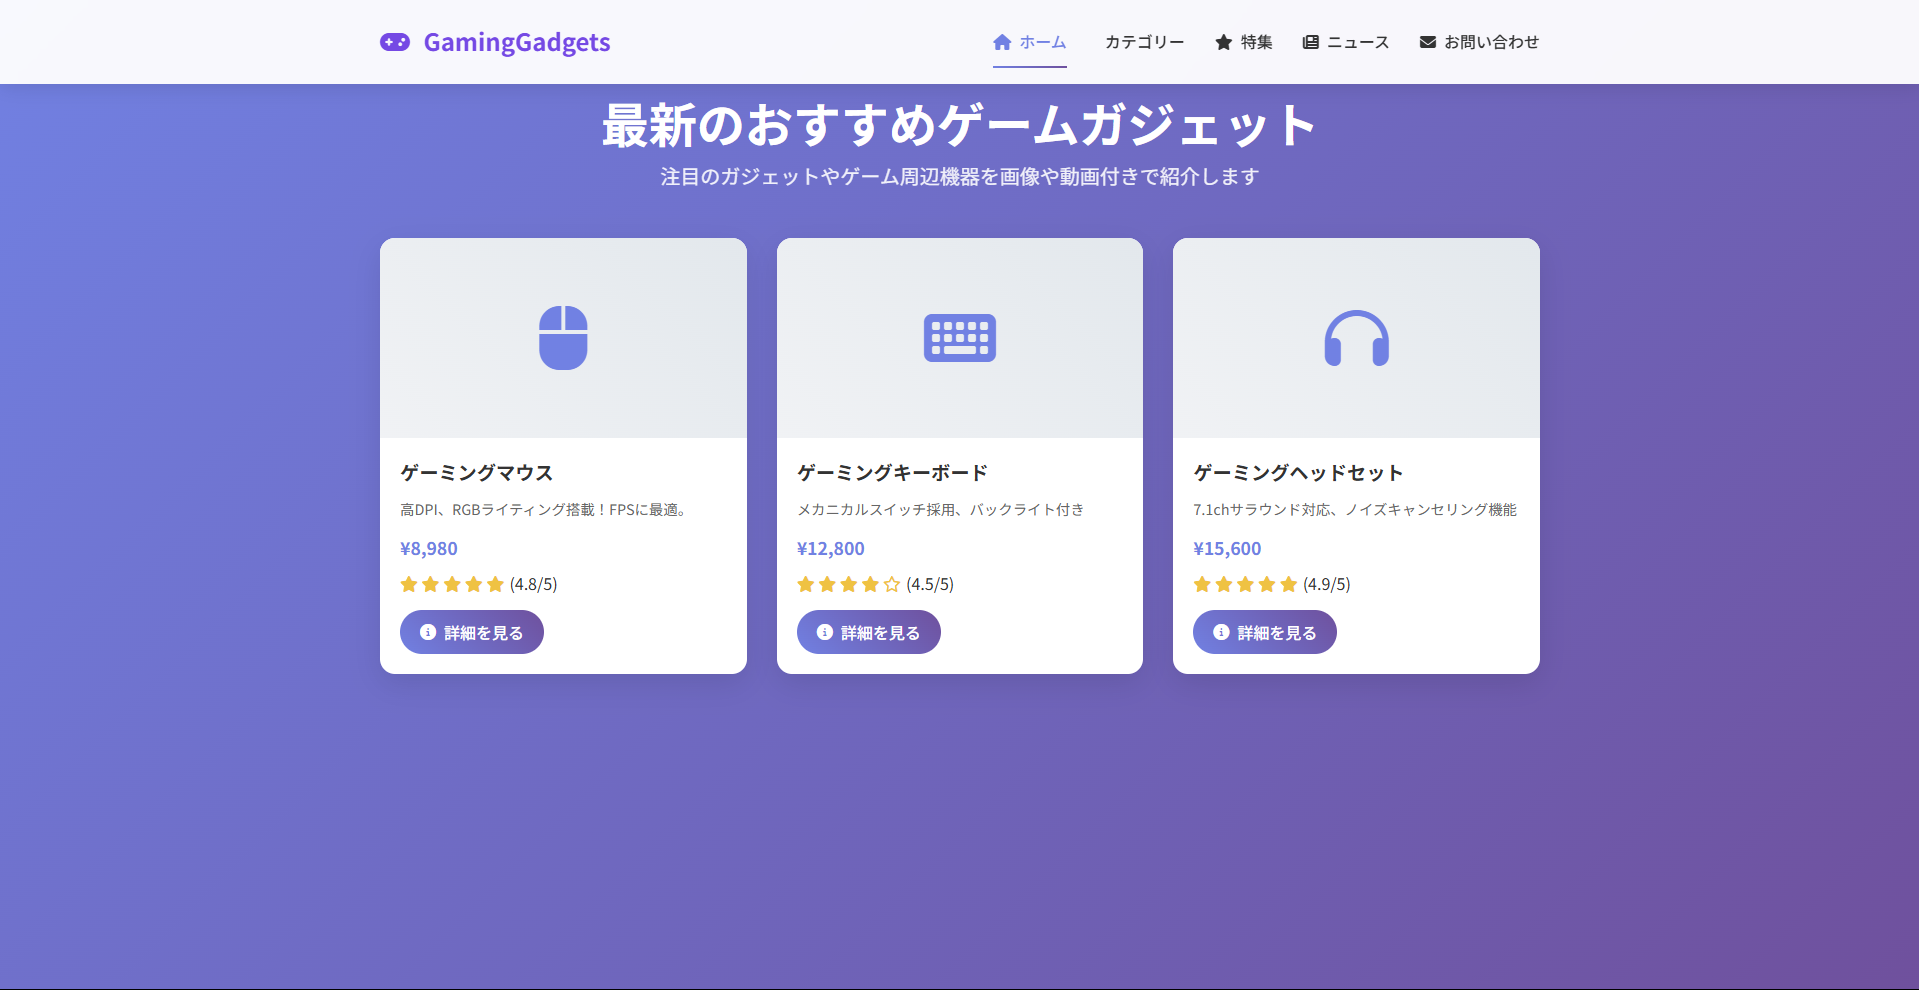Click the headphones icon in third card
The height and width of the screenshot is (990, 1919).
coord(1356,338)
